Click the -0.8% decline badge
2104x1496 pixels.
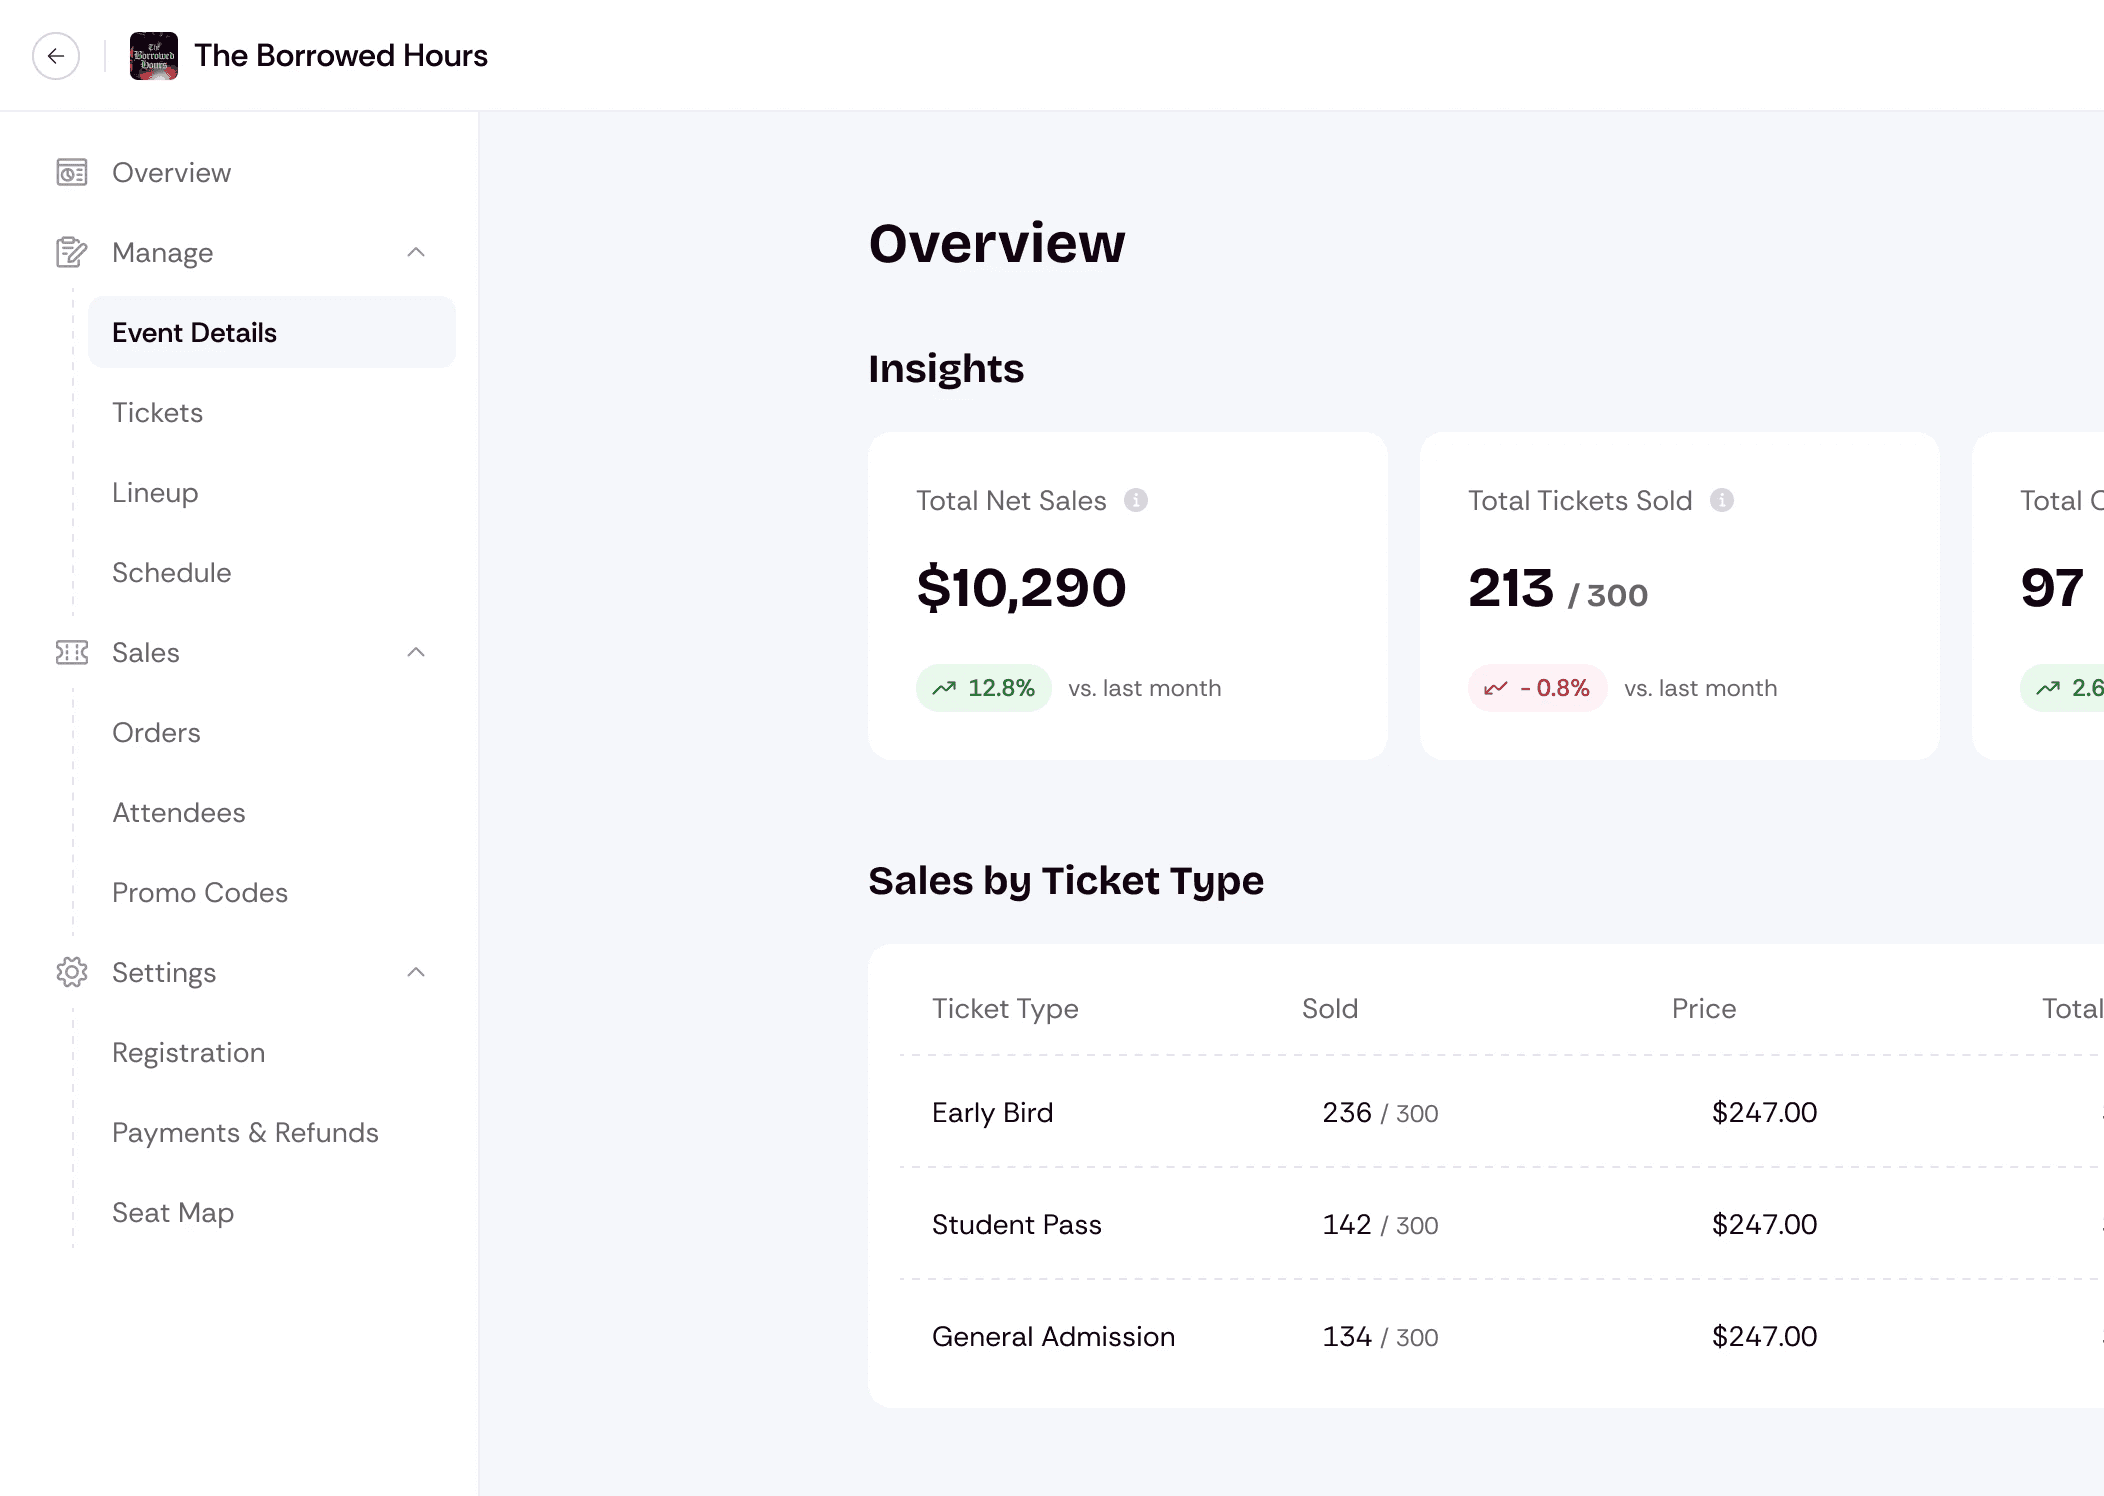coord(1538,688)
